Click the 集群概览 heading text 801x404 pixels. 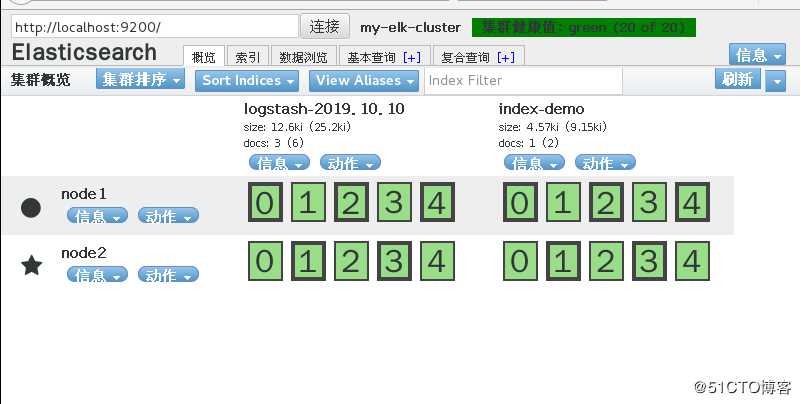[x=41, y=80]
